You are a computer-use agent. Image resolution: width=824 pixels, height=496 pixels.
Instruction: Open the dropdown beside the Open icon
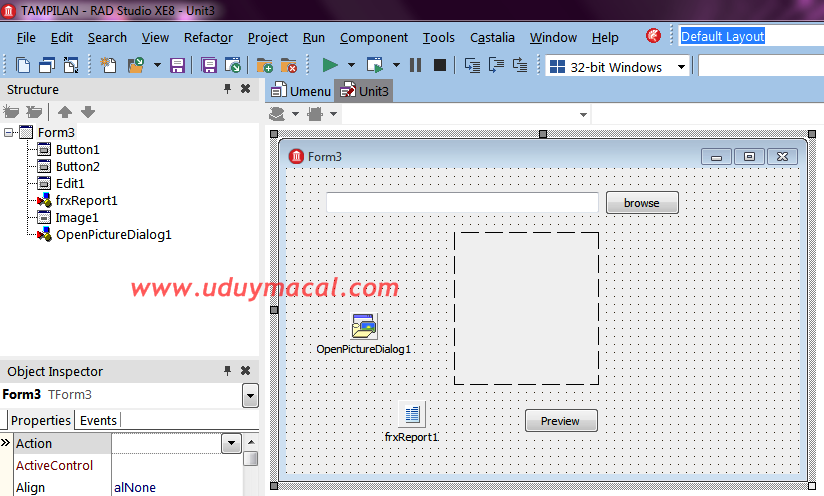coord(157,65)
